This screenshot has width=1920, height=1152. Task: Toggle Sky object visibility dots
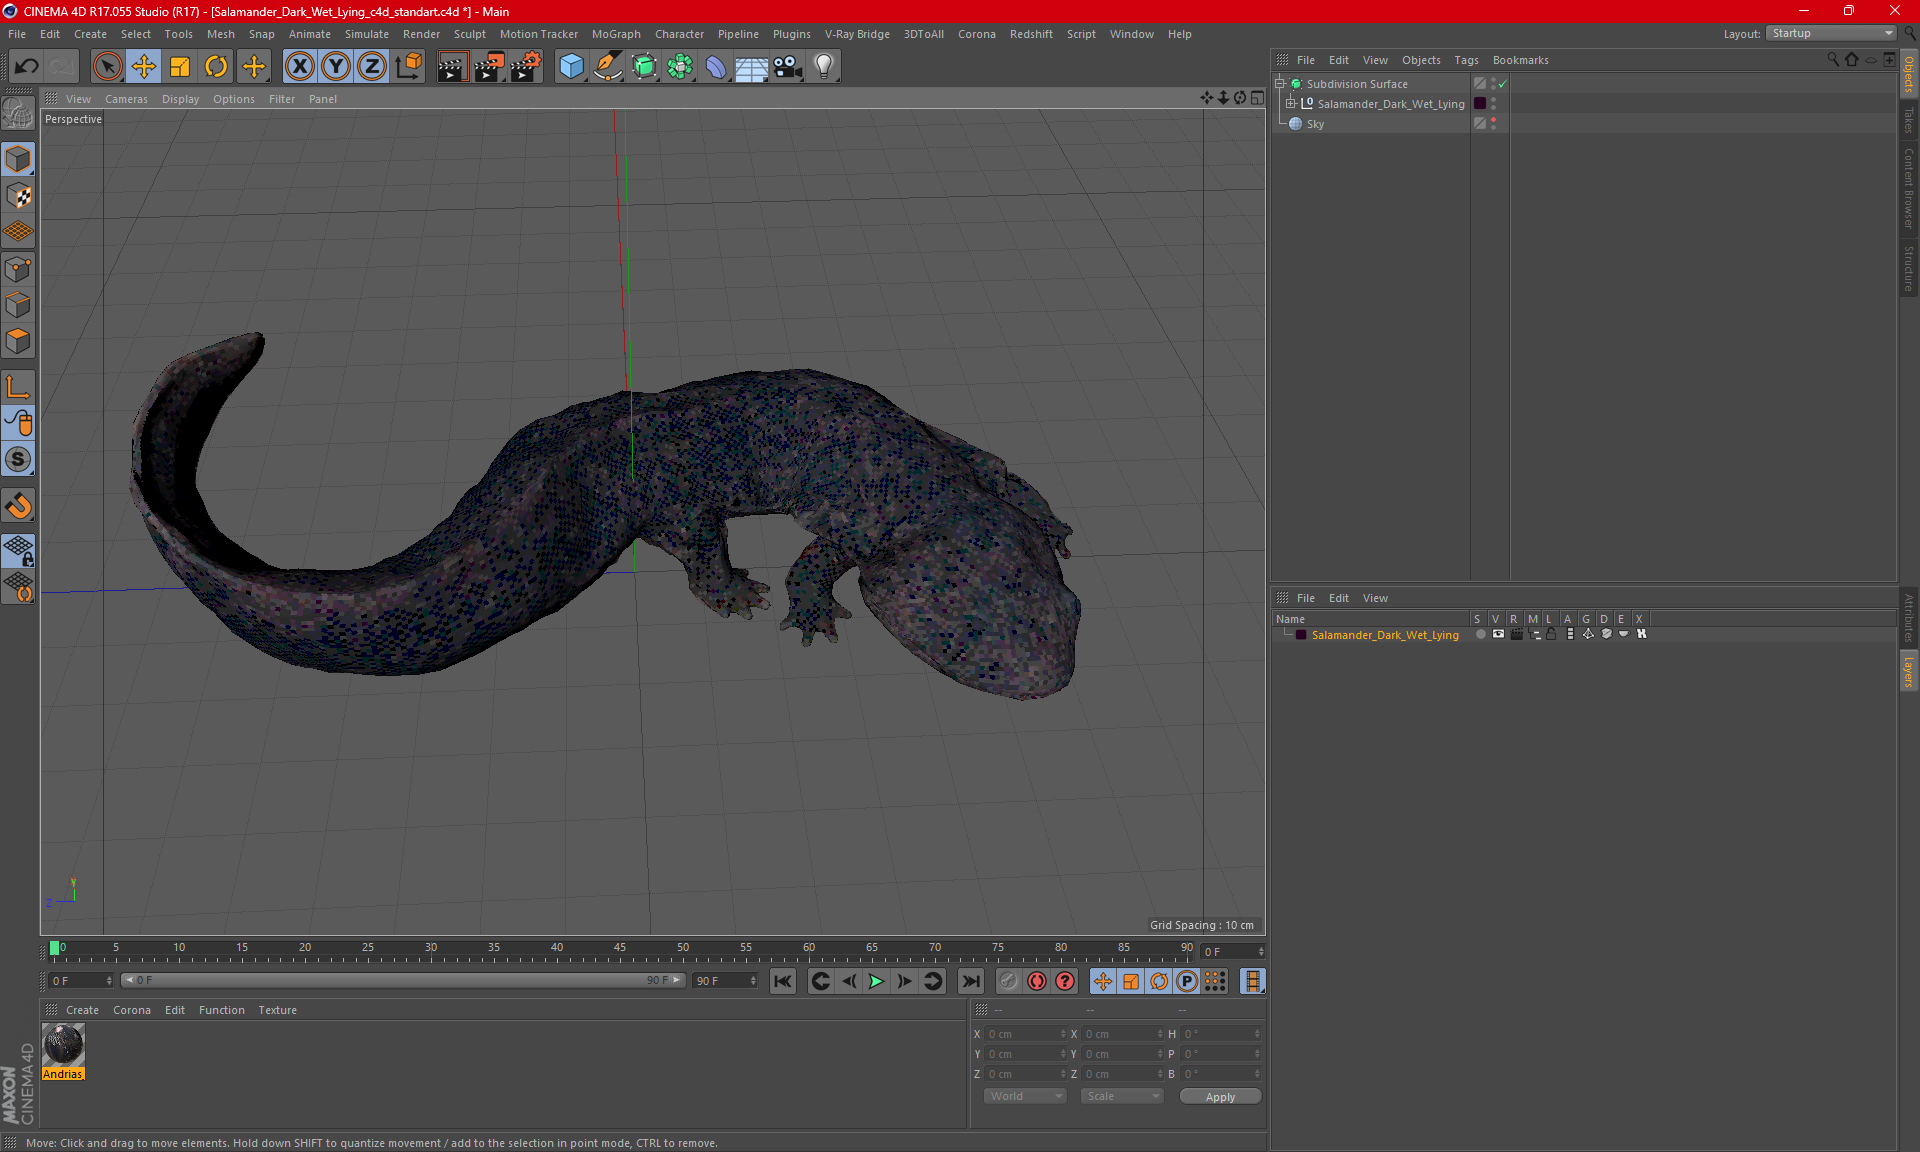1494,124
